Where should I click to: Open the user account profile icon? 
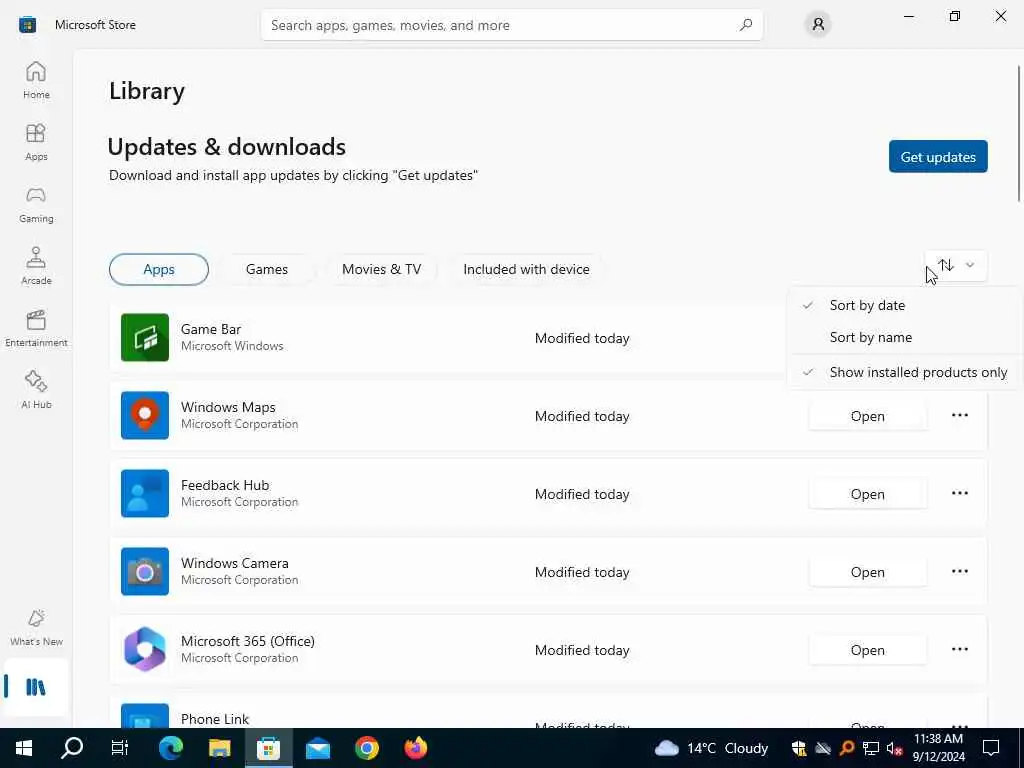(818, 25)
